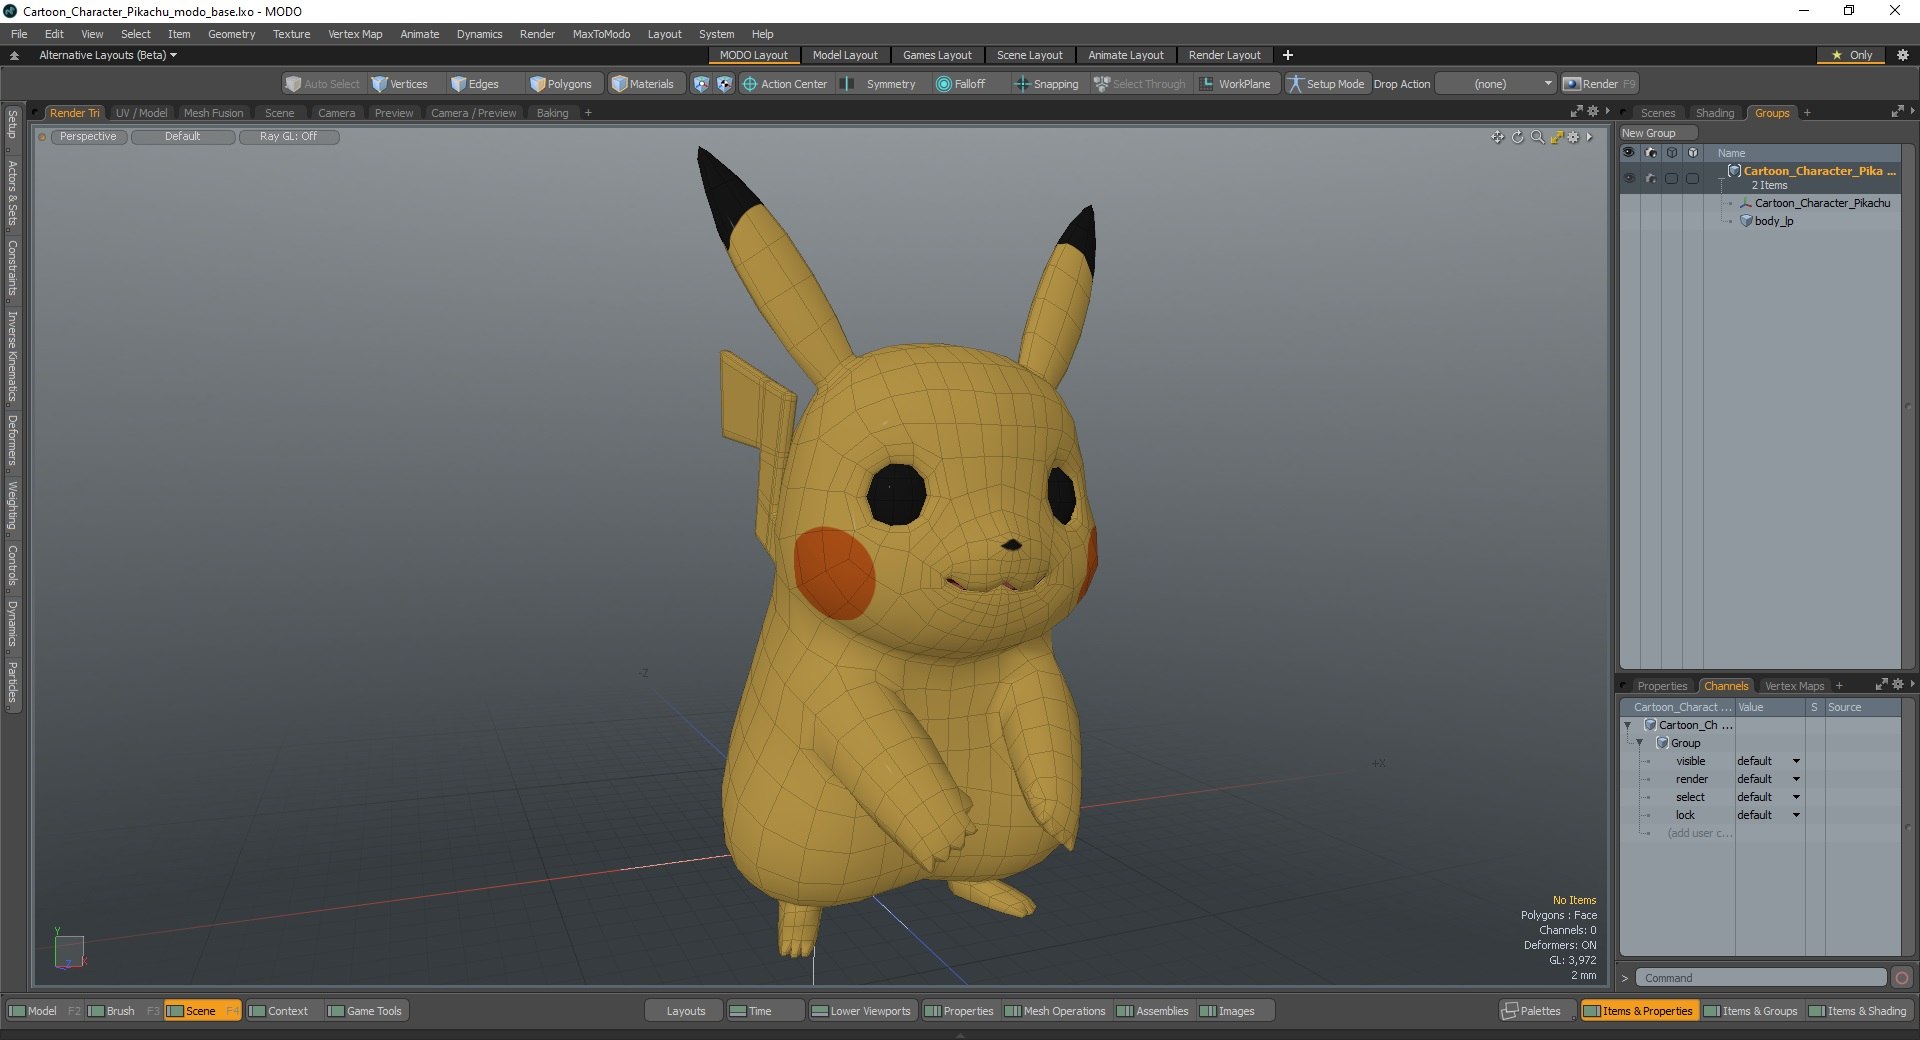The height and width of the screenshot is (1040, 1920).
Task: Click the Render F9 button
Action: coord(1599,84)
